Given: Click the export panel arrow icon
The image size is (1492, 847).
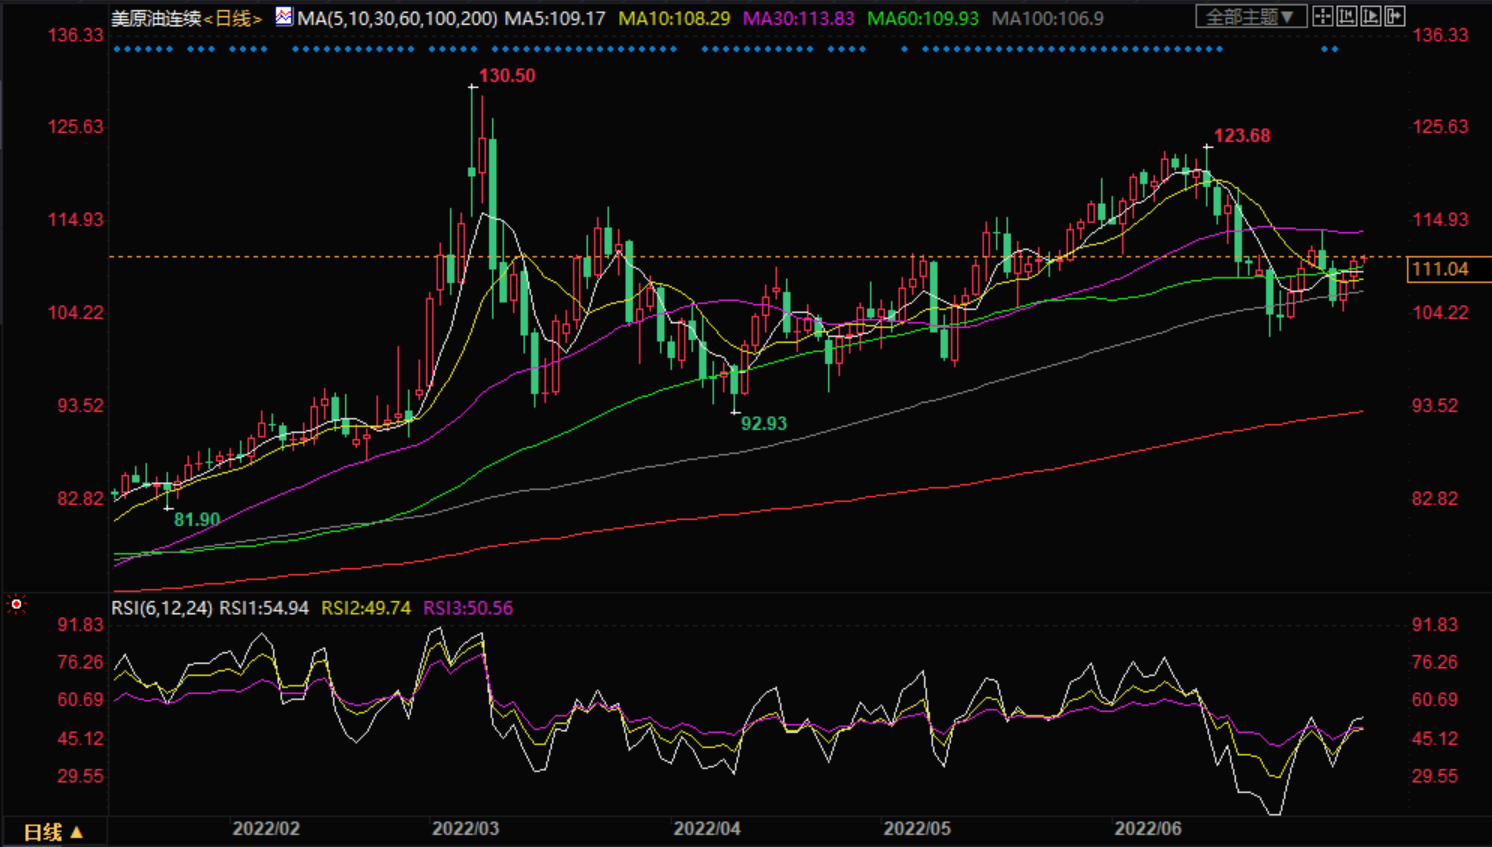Looking at the screenshot, I should (1395, 16).
